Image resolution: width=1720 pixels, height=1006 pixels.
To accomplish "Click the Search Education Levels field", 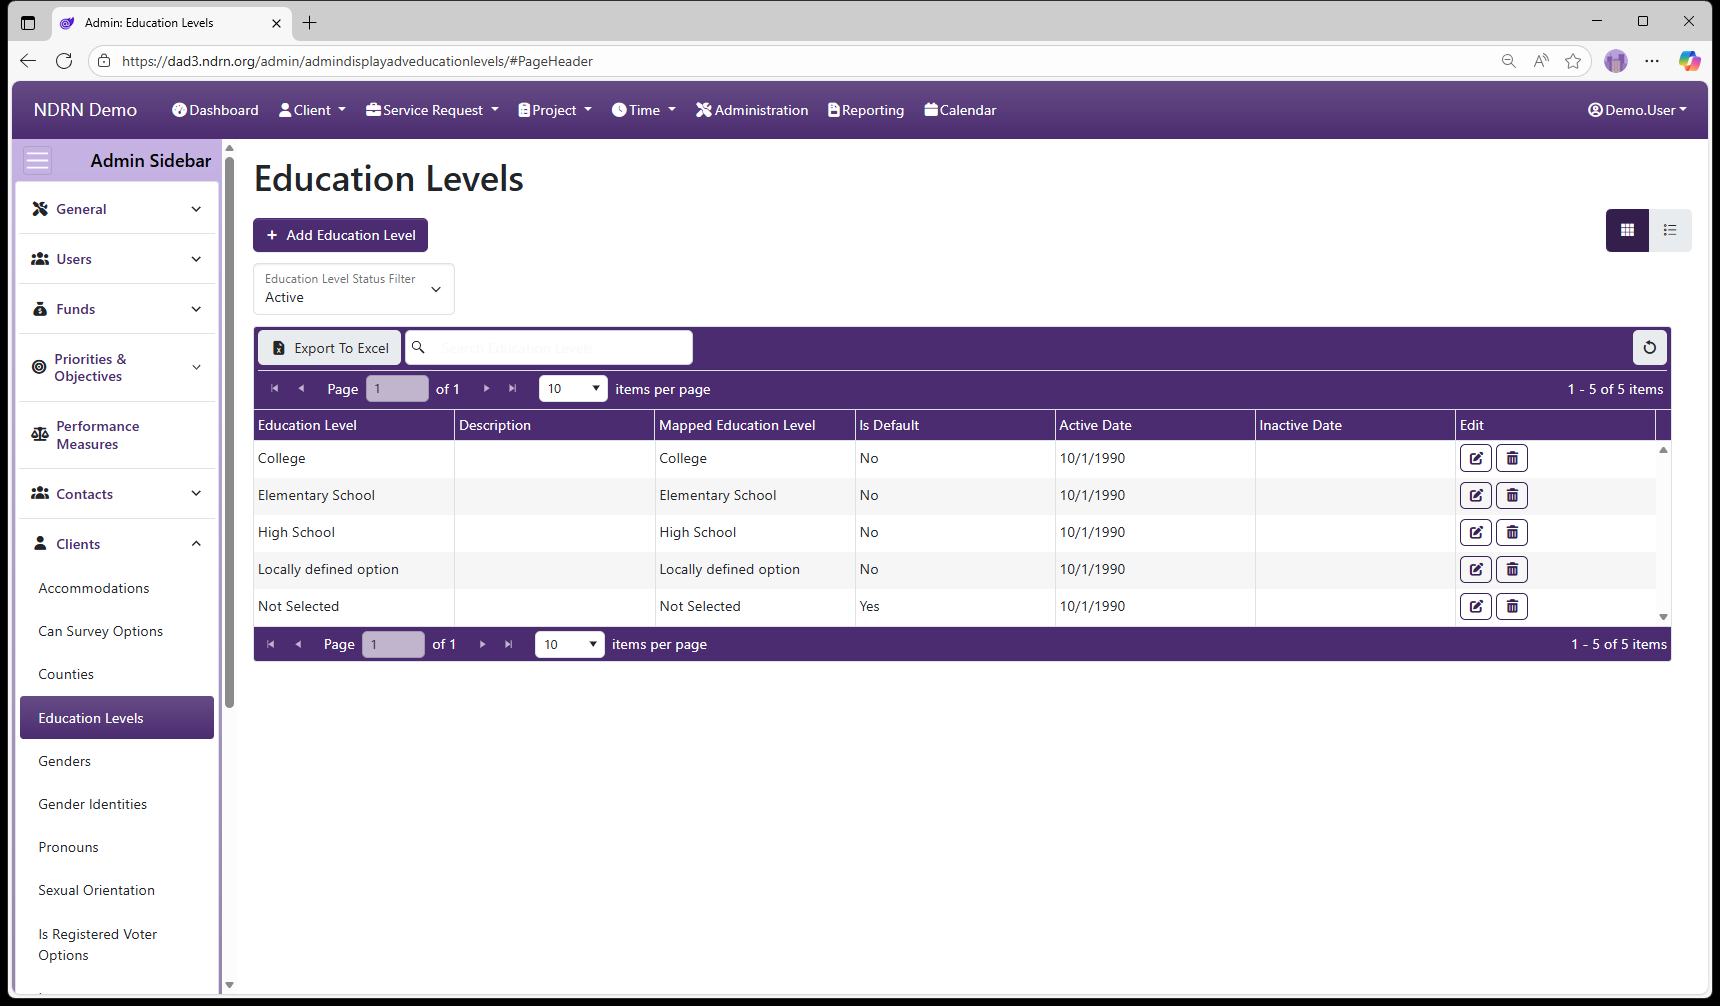I will pyautogui.click(x=549, y=348).
